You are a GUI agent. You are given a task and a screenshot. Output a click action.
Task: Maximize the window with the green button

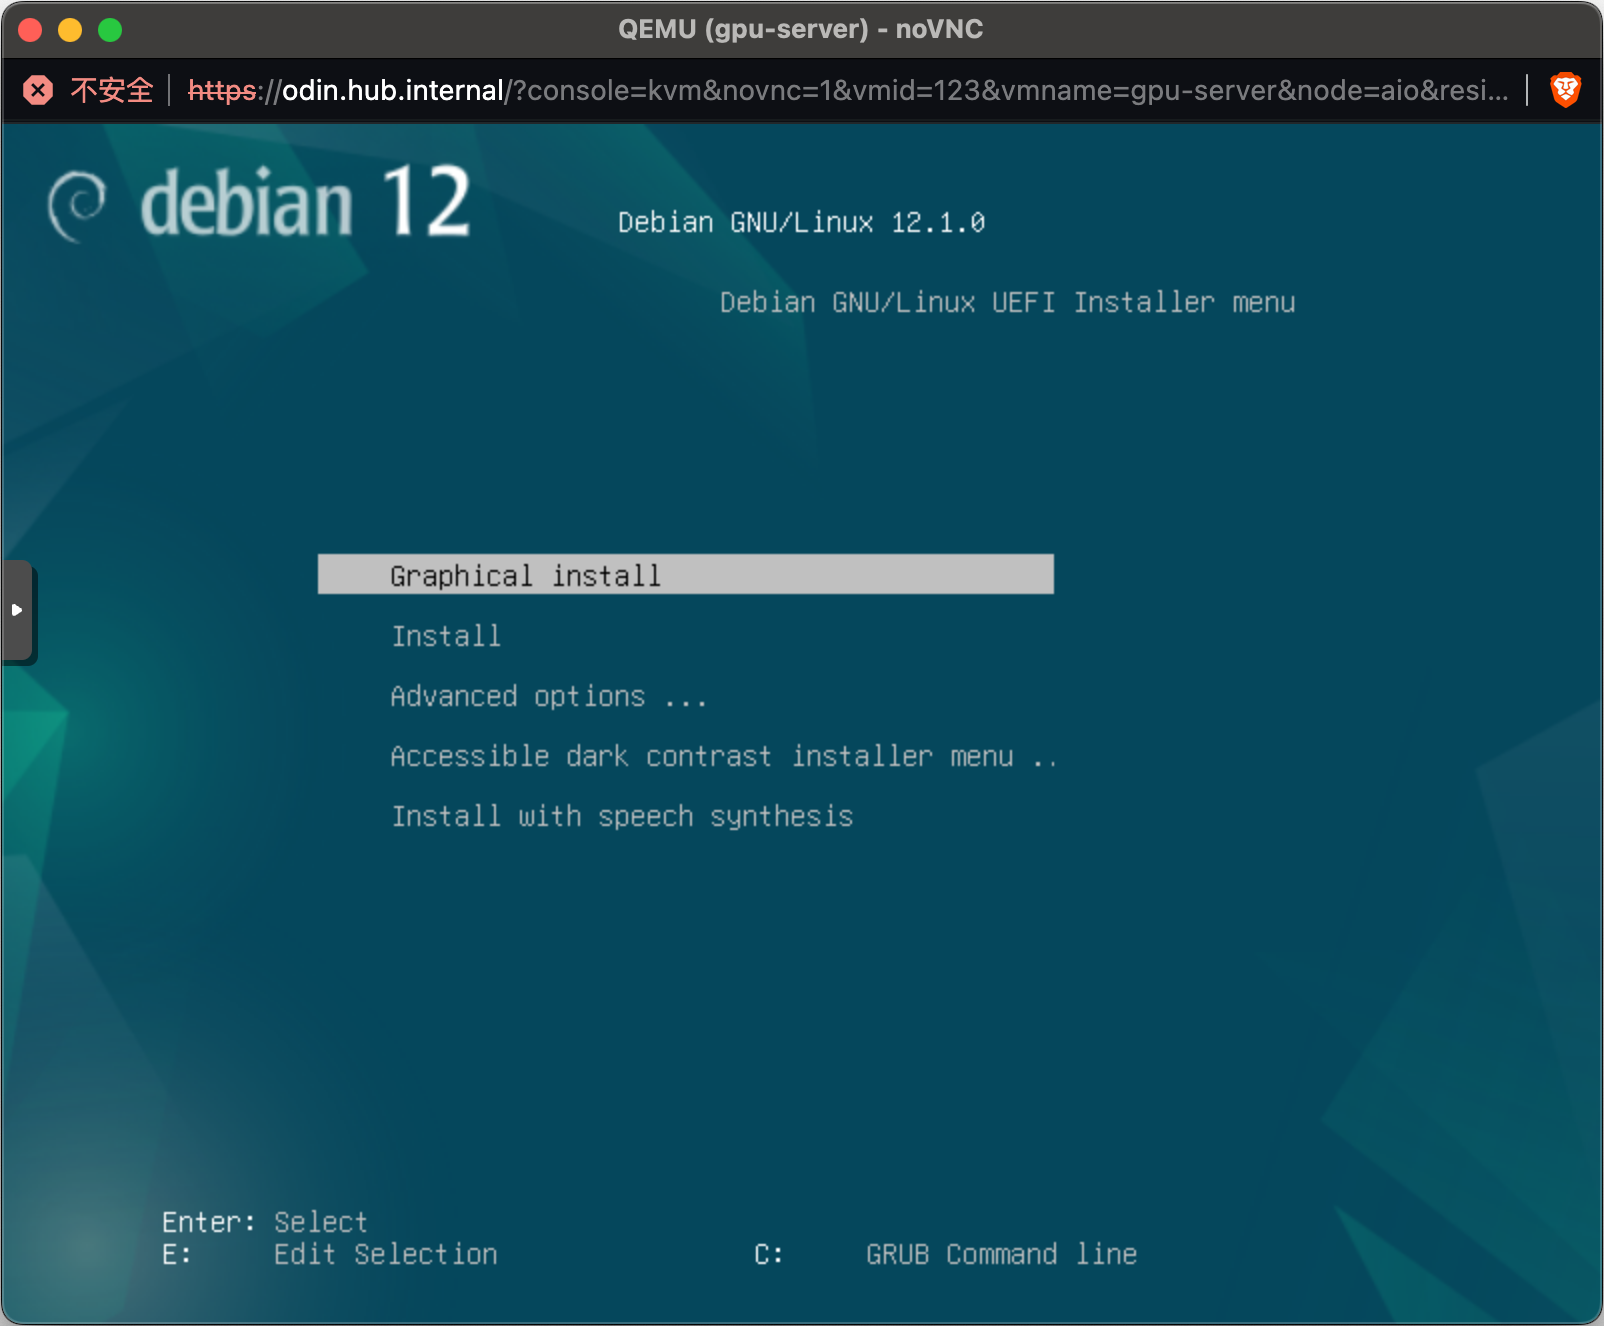pyautogui.click(x=110, y=30)
